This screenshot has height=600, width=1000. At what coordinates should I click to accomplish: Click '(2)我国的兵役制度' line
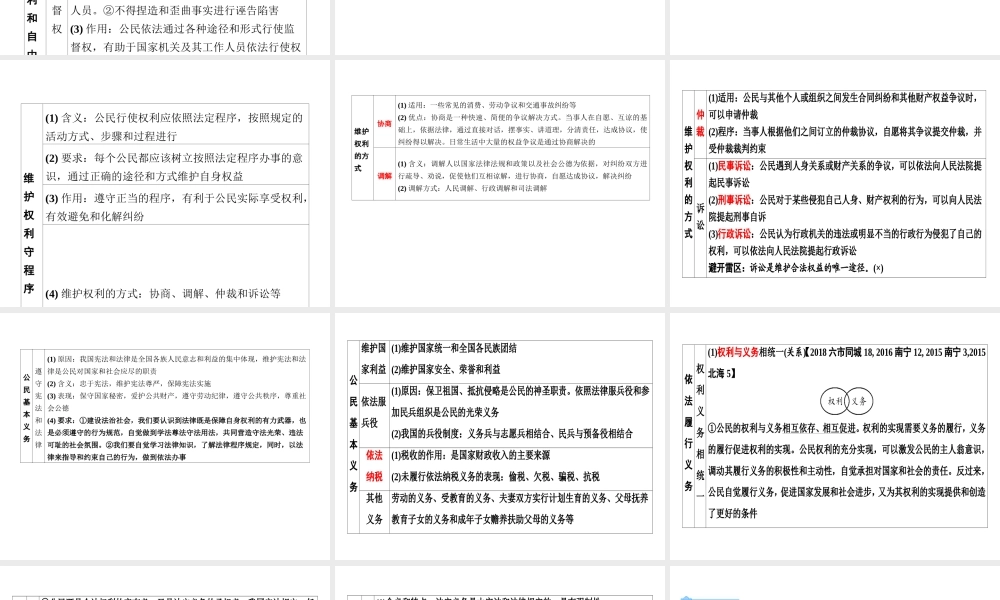(x=511, y=434)
